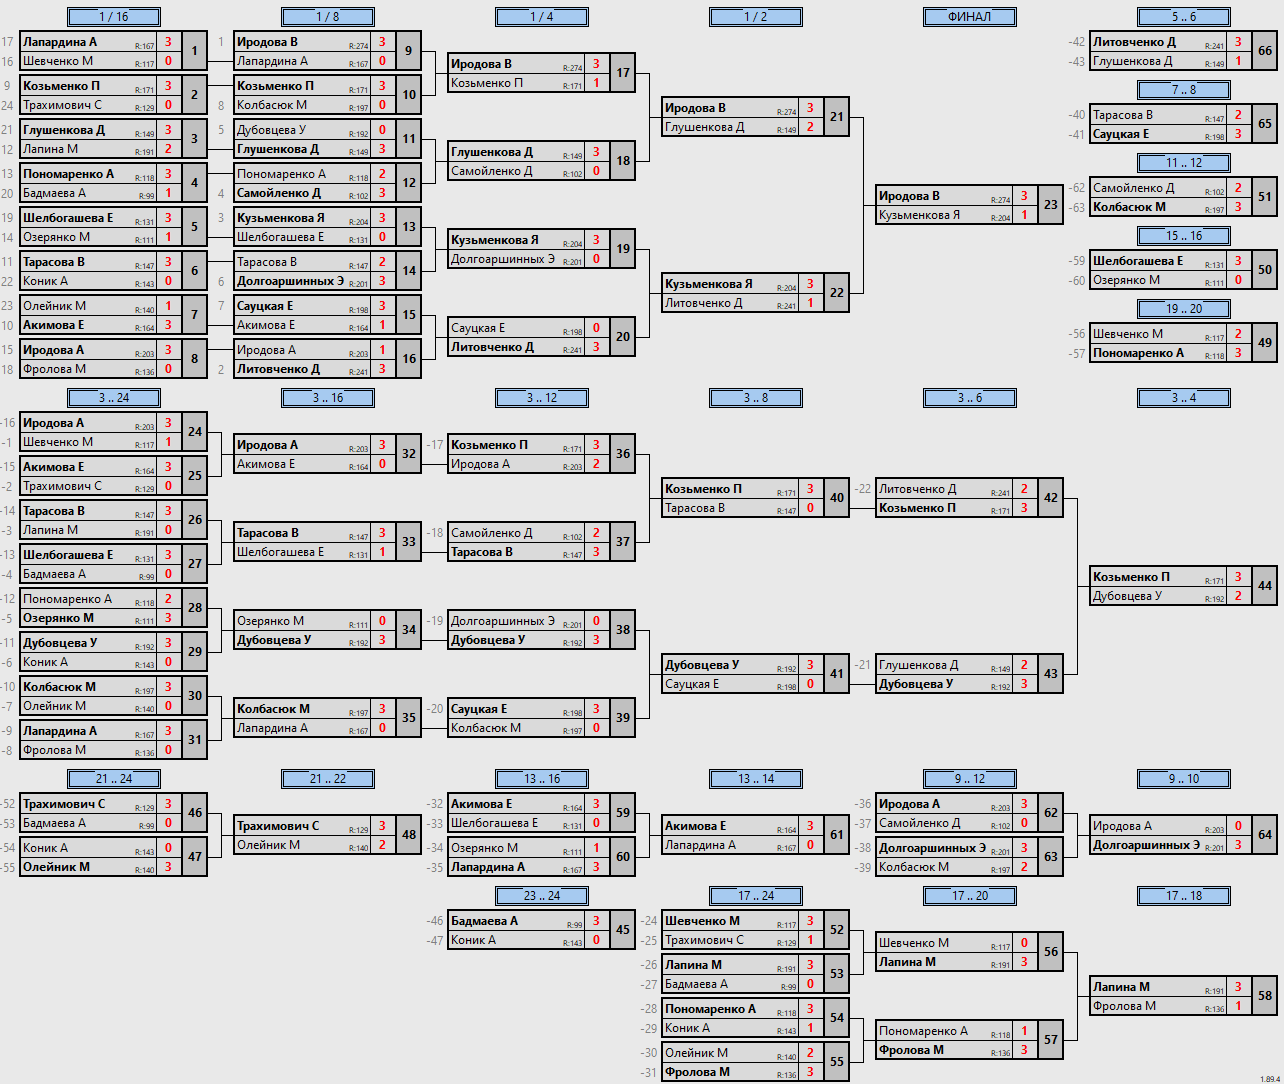Click match number 48 box for 21..22
Image resolution: width=1284 pixels, height=1084 pixels.
tap(408, 835)
